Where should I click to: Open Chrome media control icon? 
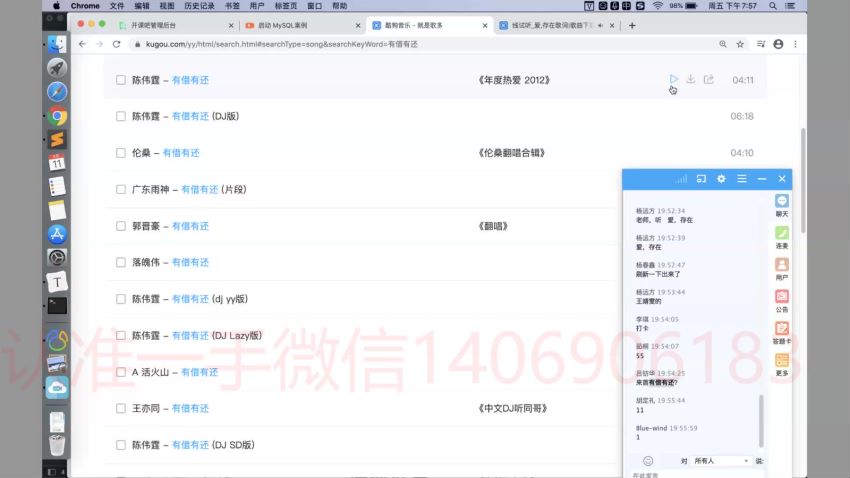761,44
